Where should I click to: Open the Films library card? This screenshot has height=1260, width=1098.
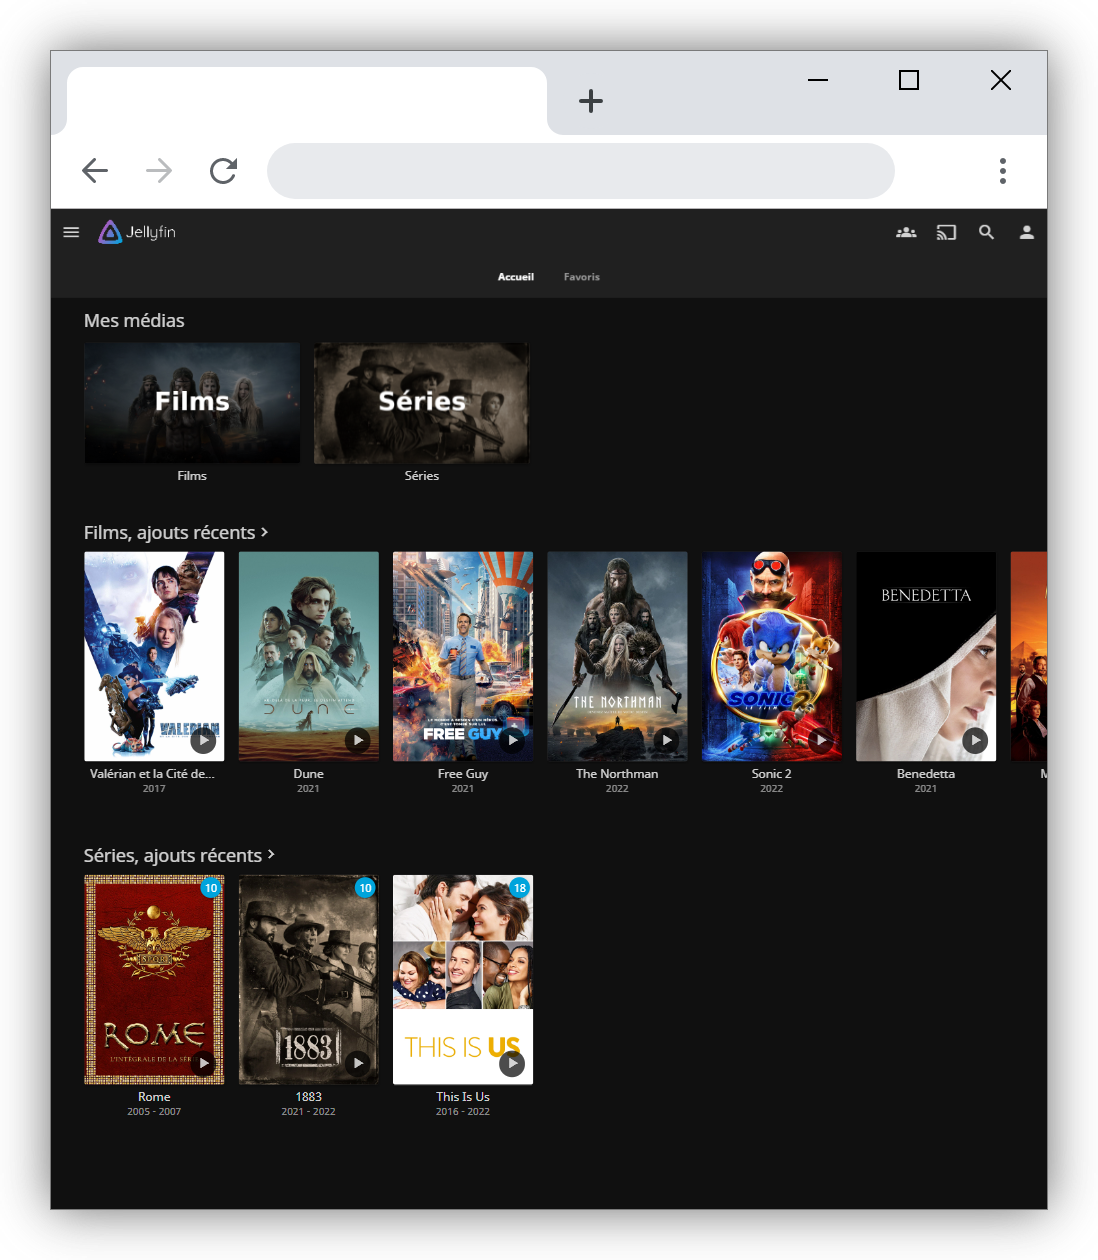click(192, 403)
